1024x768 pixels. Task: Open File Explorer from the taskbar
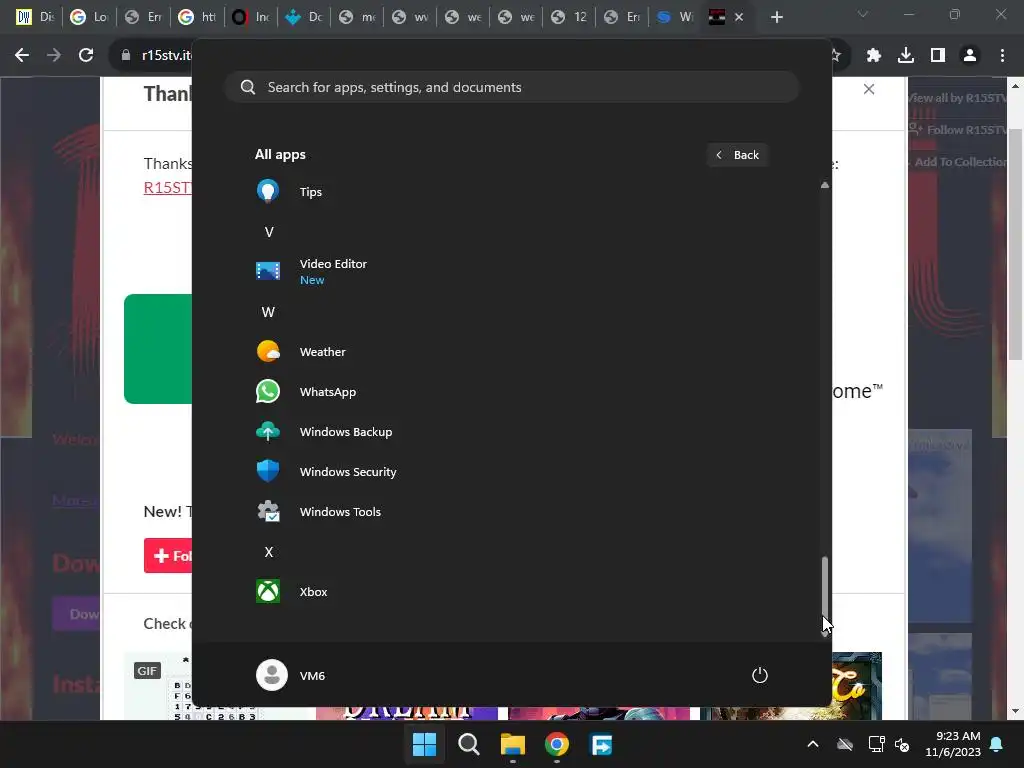point(513,744)
